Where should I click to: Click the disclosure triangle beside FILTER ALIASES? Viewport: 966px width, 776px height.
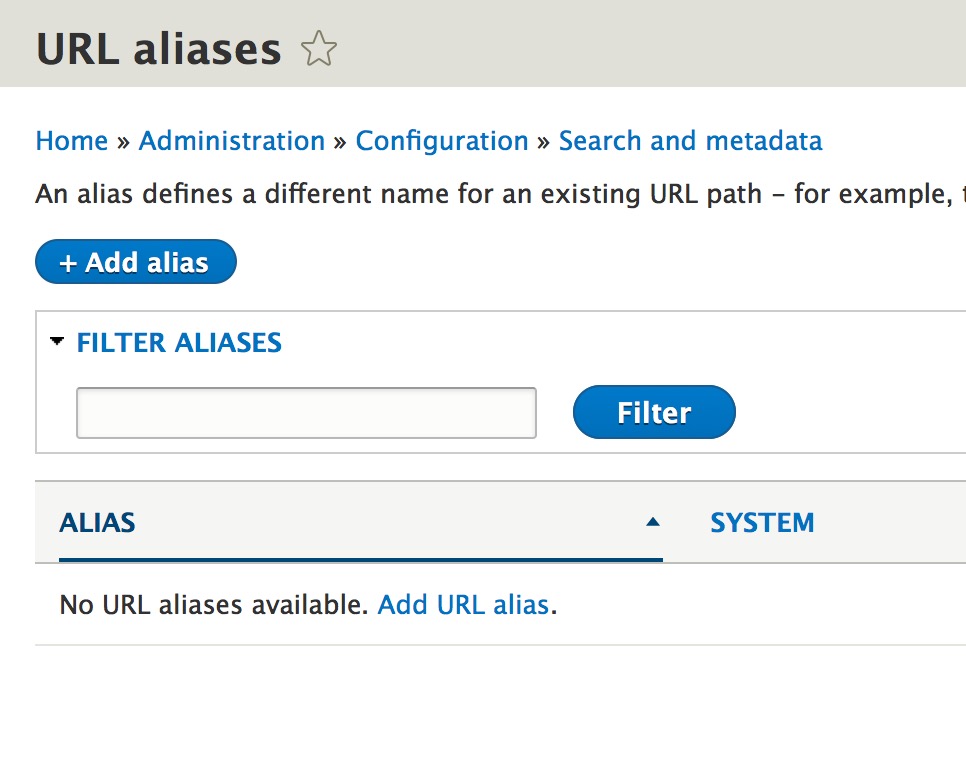[x=58, y=342]
